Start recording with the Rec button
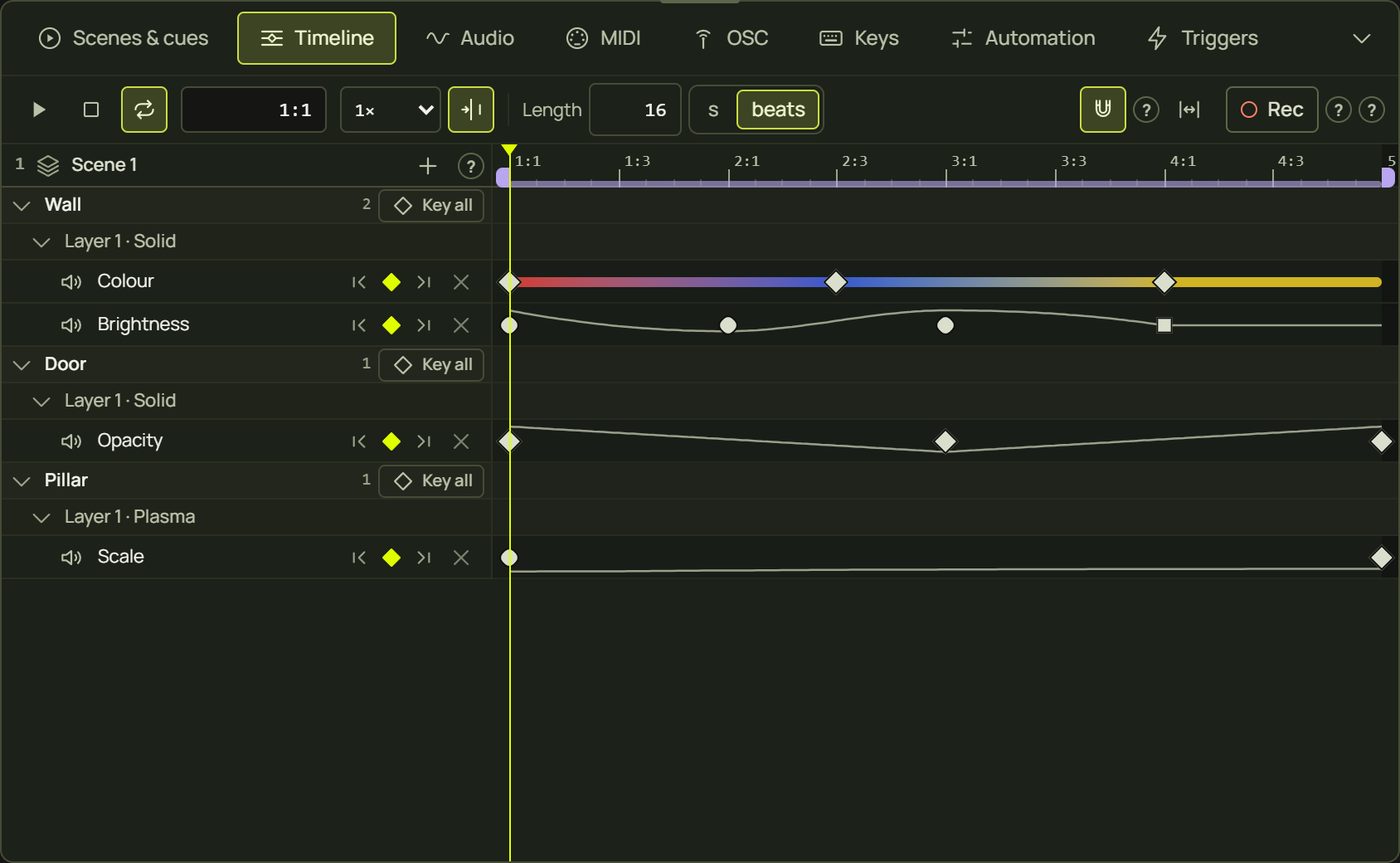The width and height of the screenshot is (1400, 863). point(1272,110)
